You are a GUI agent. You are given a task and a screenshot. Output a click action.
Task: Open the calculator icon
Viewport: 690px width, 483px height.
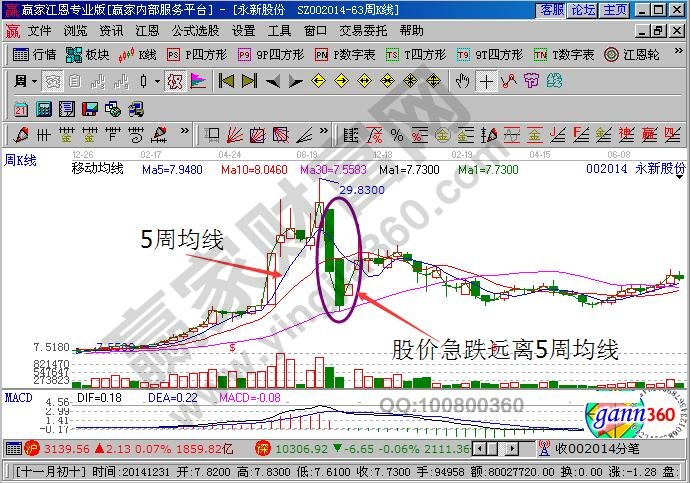coord(44,109)
